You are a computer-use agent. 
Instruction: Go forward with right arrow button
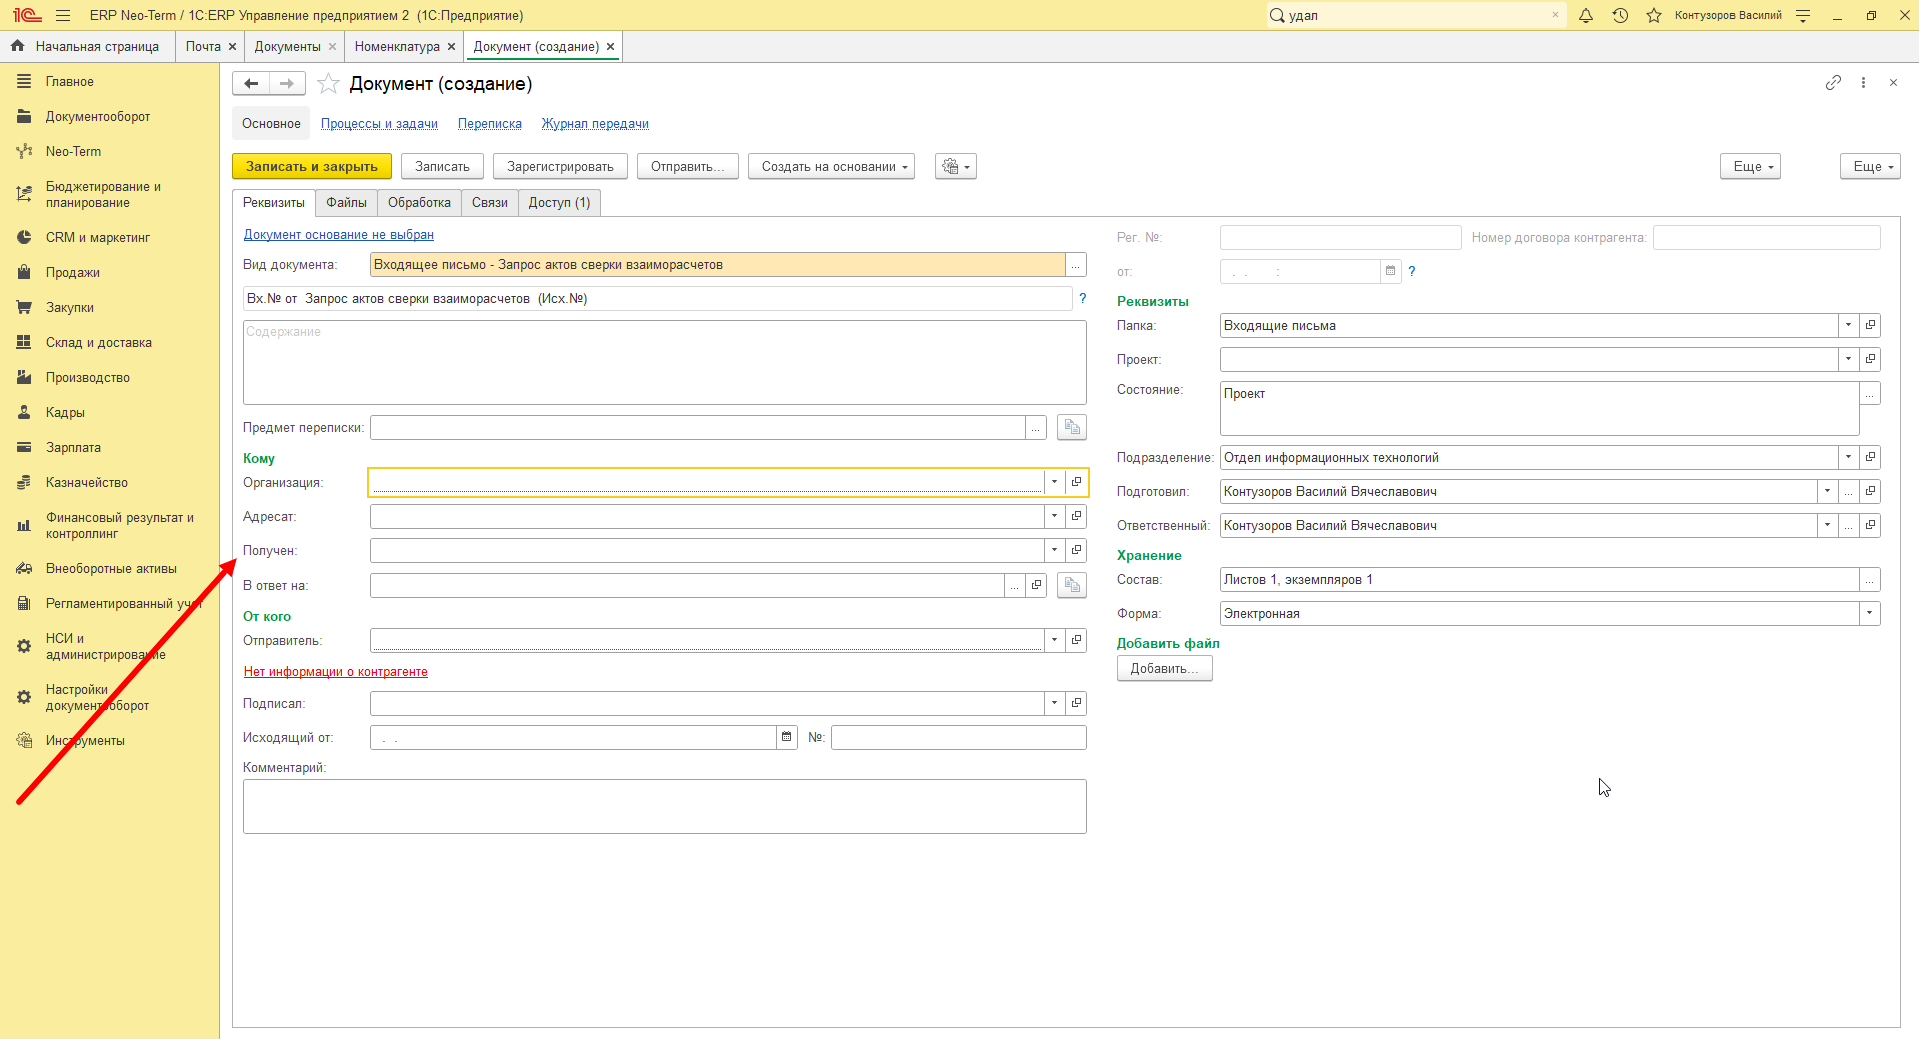tap(287, 84)
